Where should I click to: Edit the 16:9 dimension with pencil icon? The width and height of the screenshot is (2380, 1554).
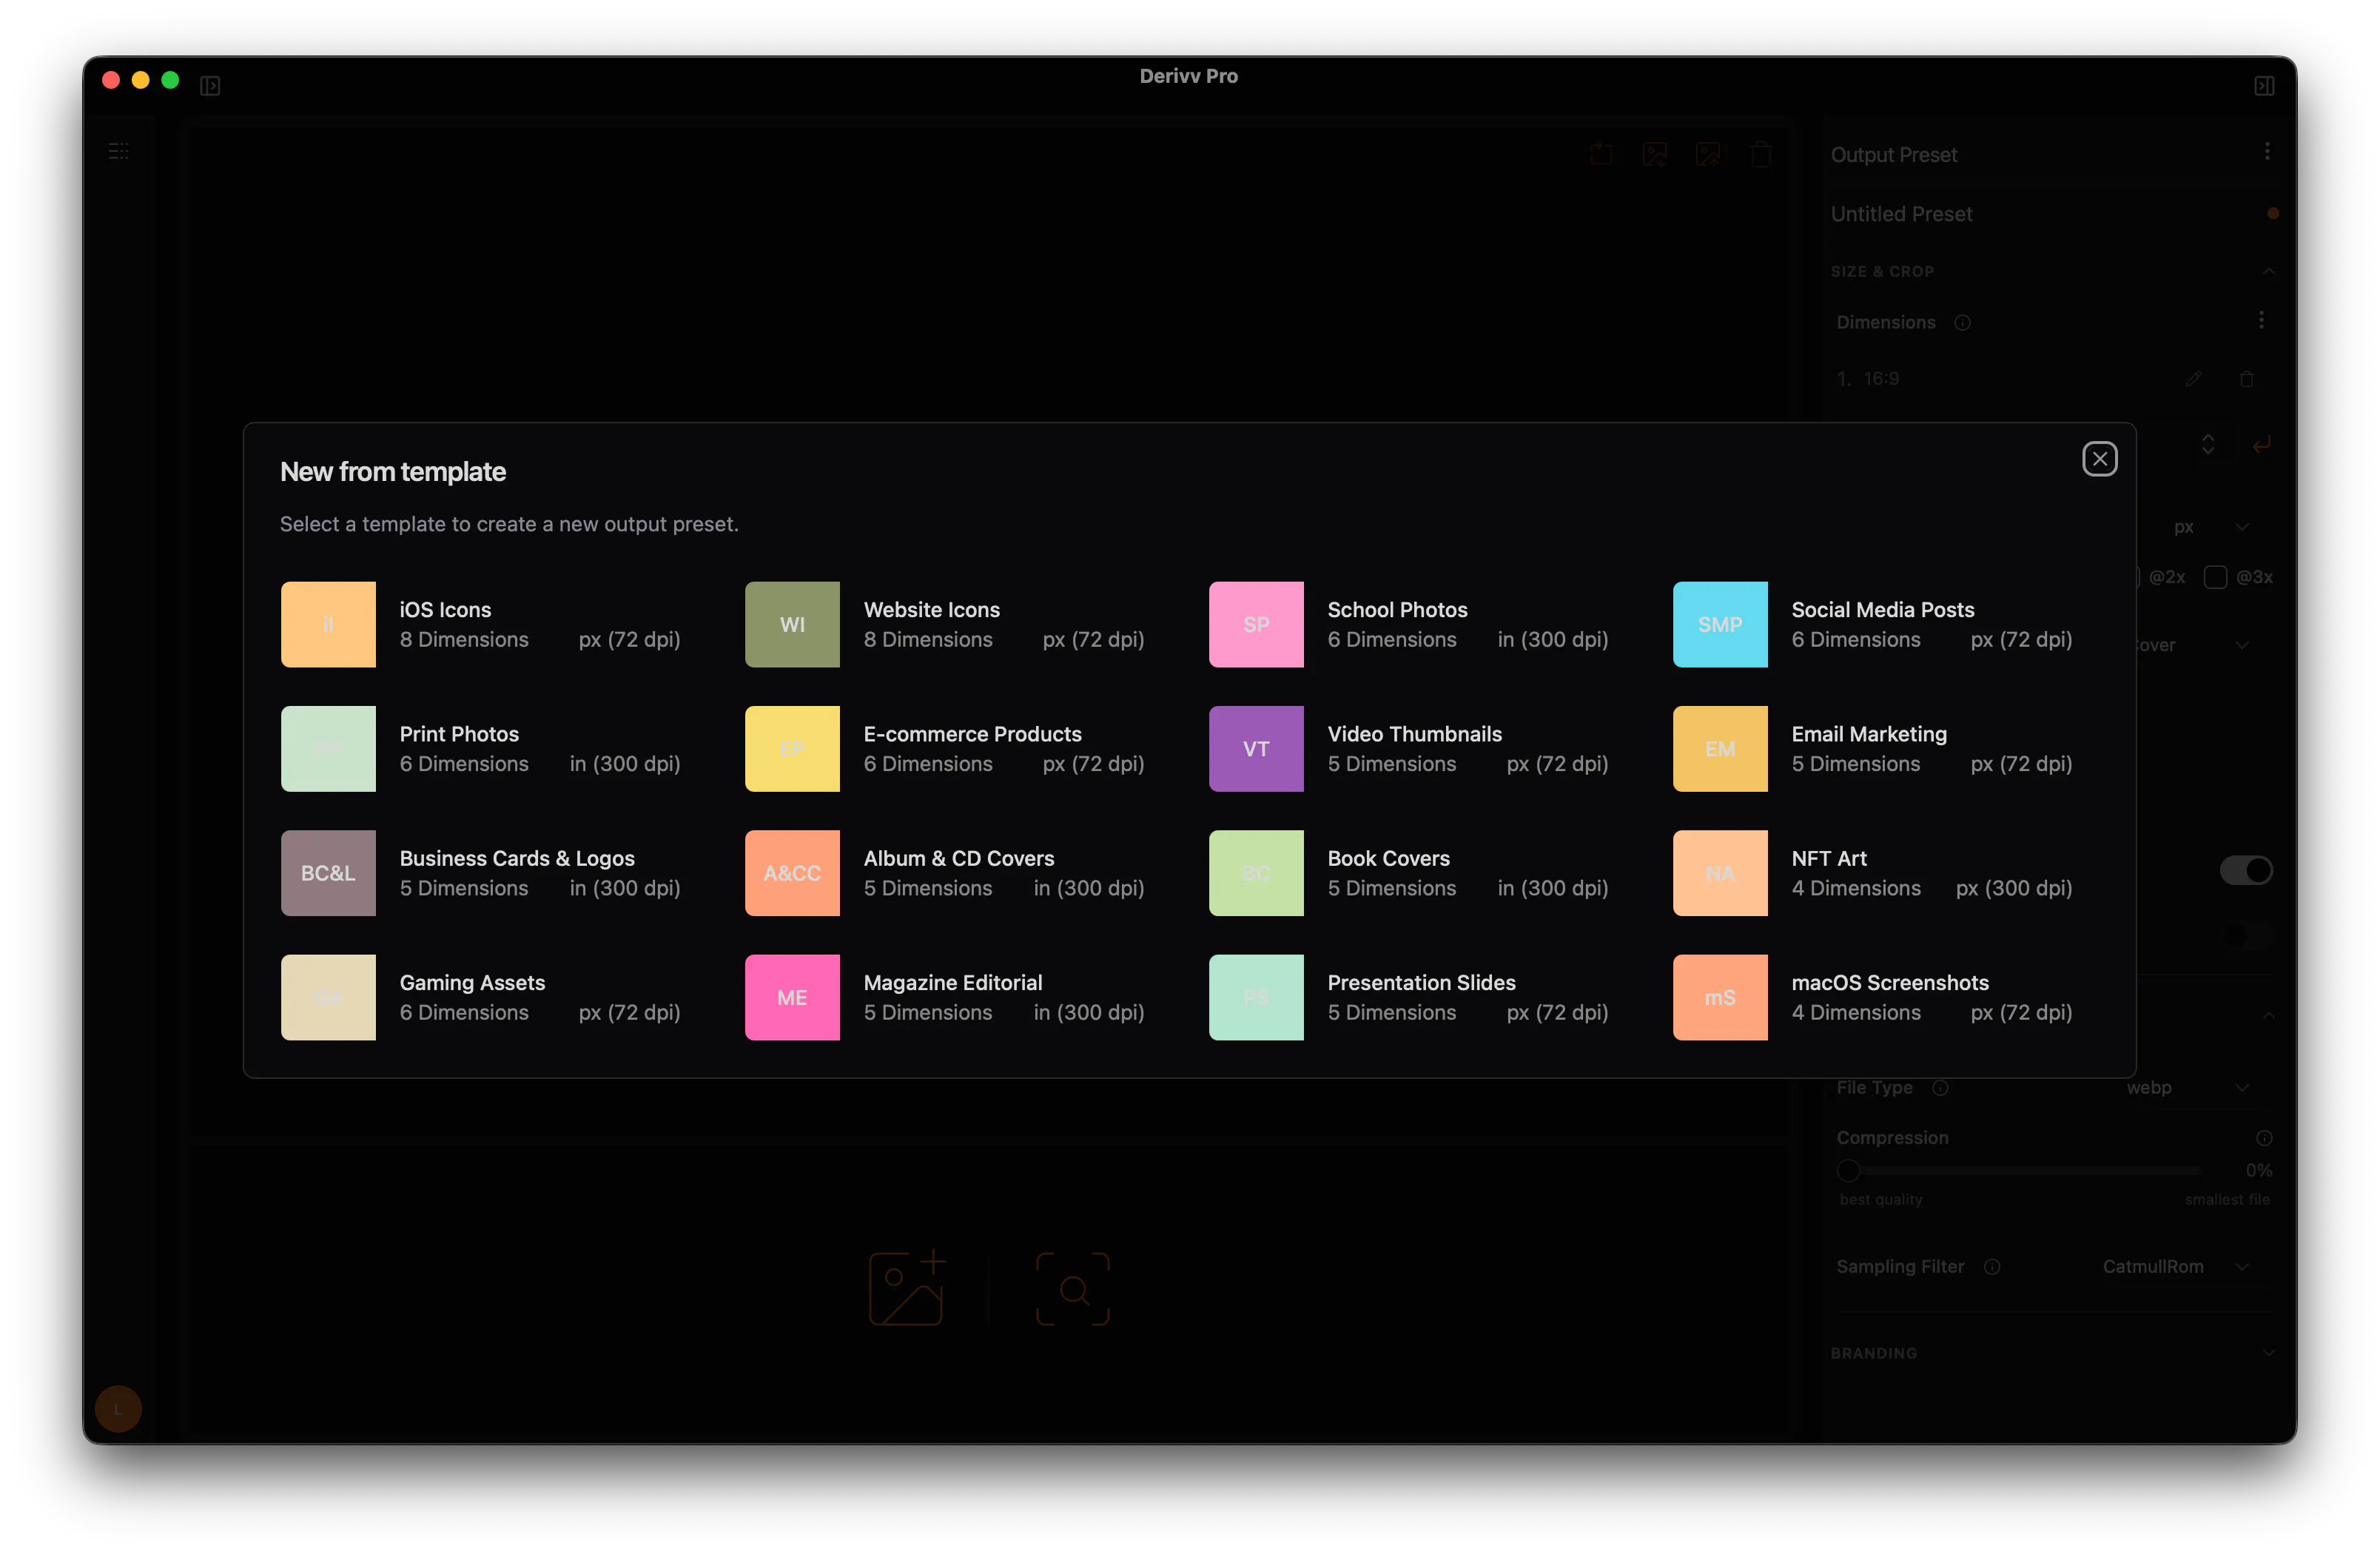pyautogui.click(x=2193, y=379)
